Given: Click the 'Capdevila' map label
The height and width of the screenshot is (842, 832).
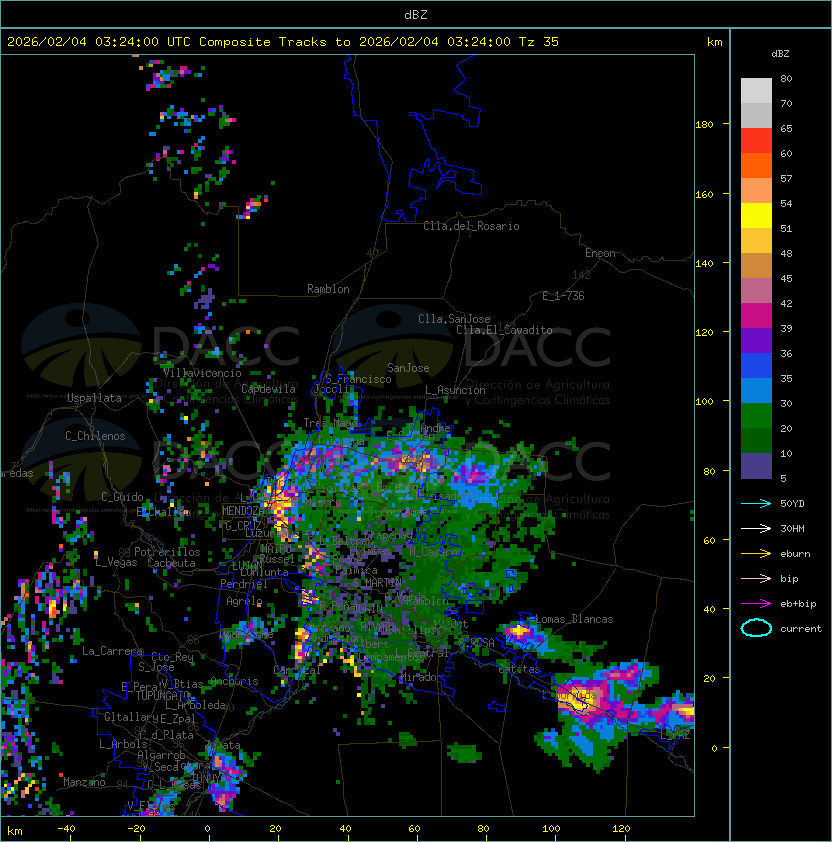Looking at the screenshot, I should [269, 389].
